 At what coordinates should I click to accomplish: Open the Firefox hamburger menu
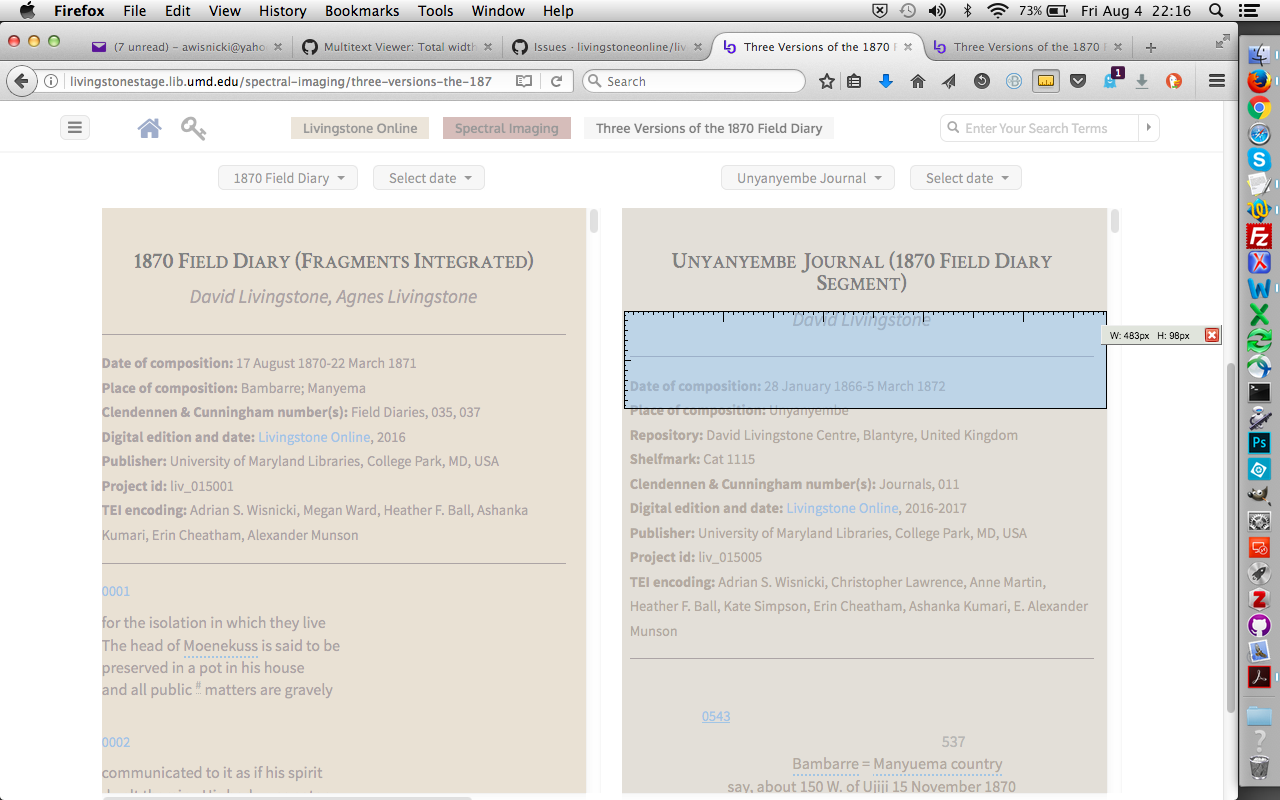(x=1217, y=82)
